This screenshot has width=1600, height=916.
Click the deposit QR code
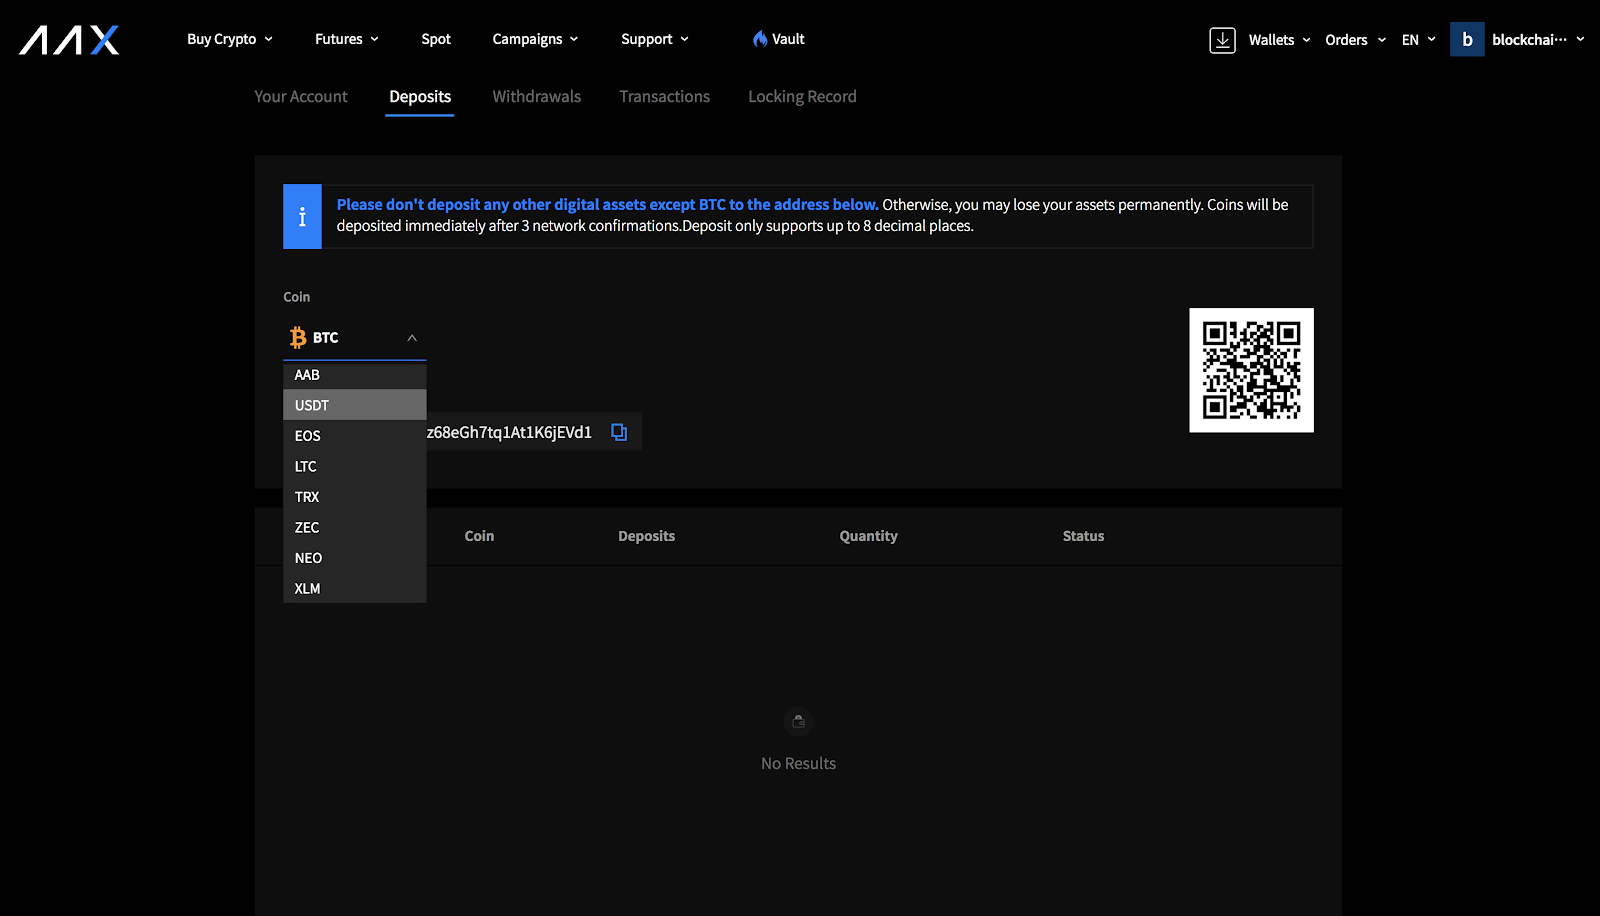click(x=1250, y=370)
